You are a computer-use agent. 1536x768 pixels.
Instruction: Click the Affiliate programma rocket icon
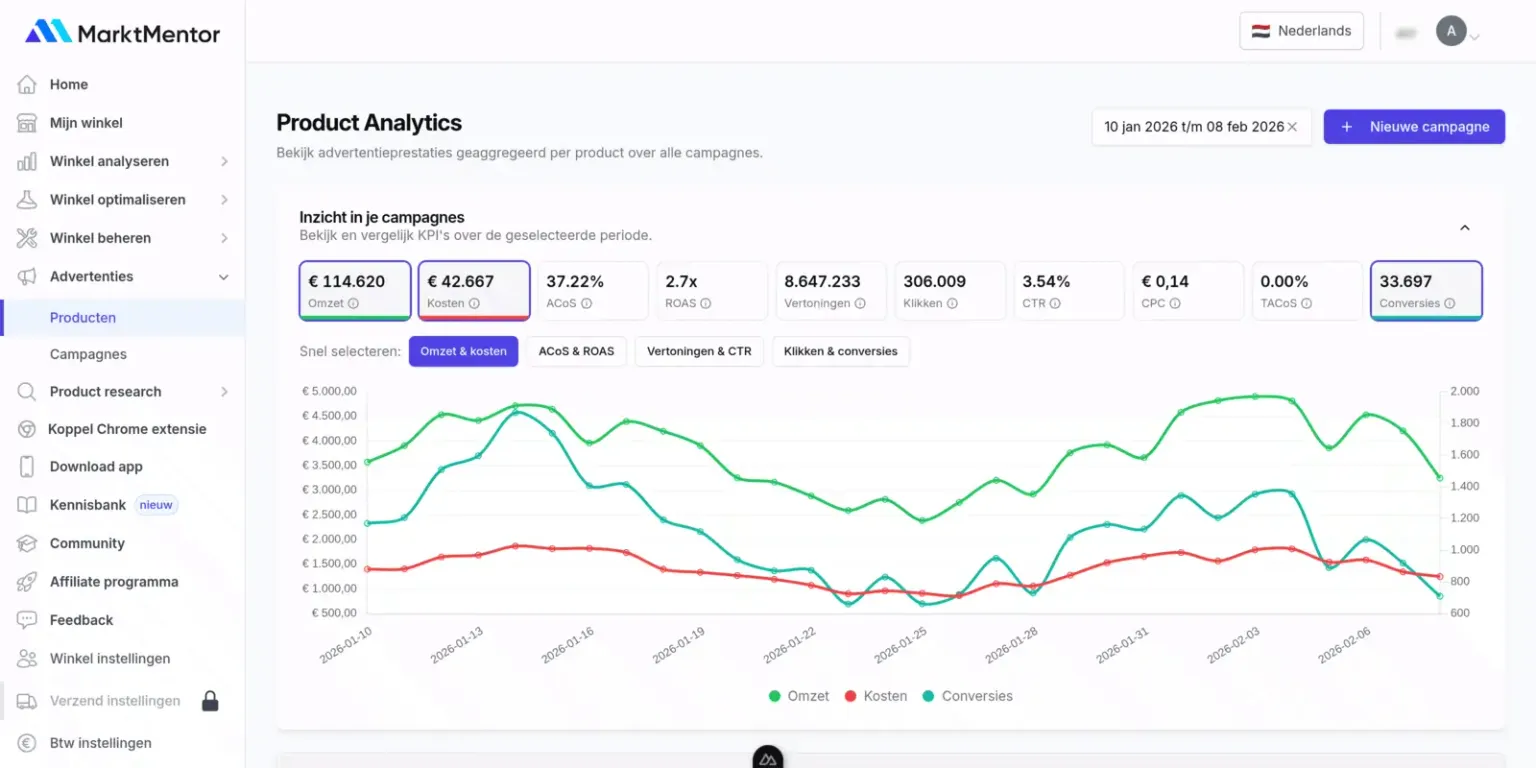[x=27, y=582]
